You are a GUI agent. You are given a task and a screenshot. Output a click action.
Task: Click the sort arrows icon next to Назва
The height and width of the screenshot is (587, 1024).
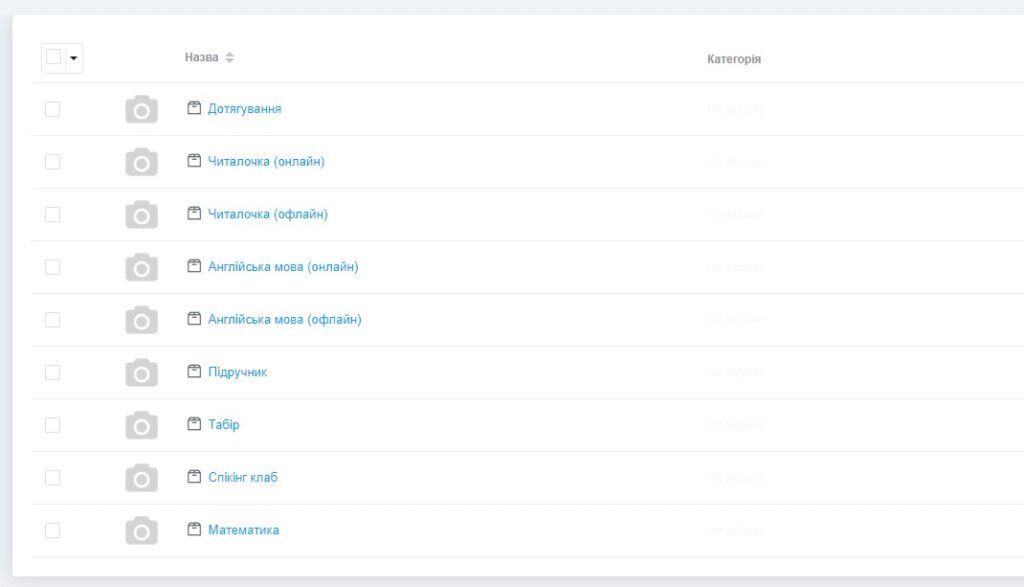coord(230,58)
